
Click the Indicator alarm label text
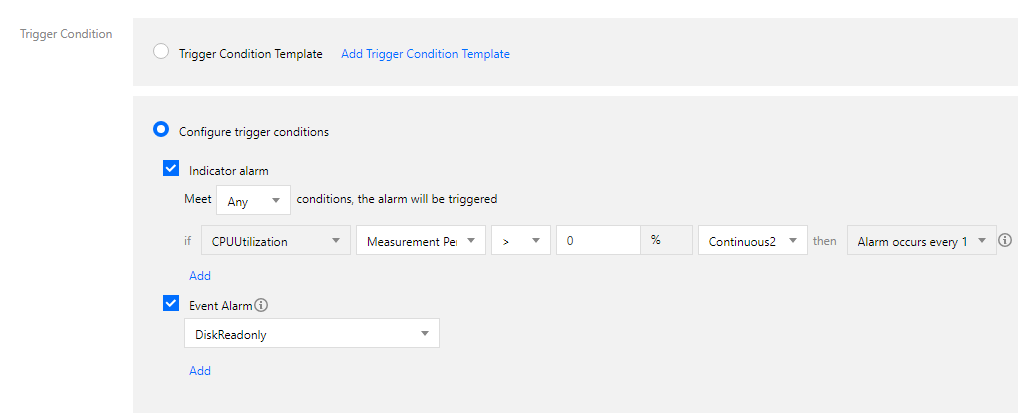[x=228, y=170]
